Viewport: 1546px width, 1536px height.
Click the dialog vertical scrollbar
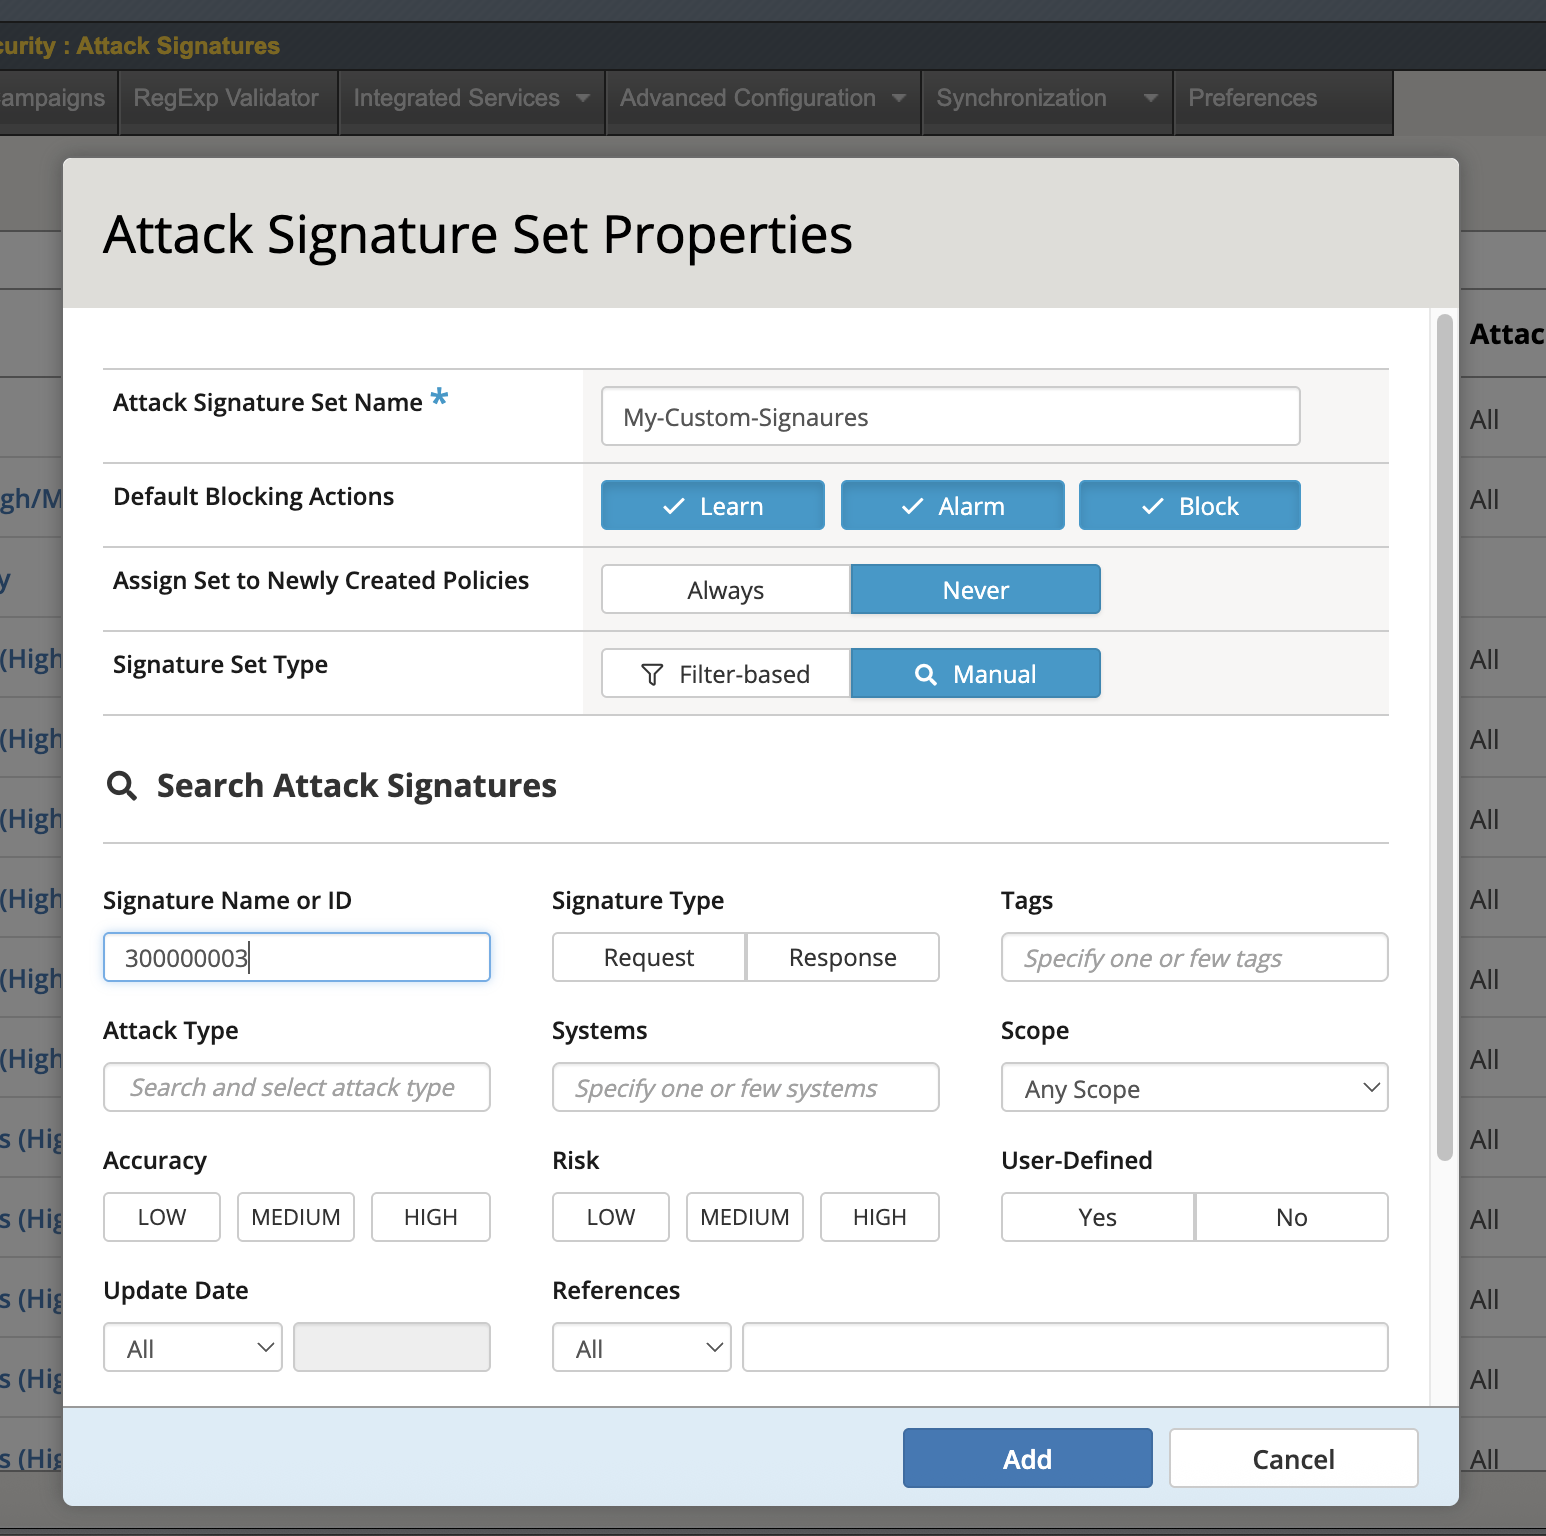(x=1444, y=737)
